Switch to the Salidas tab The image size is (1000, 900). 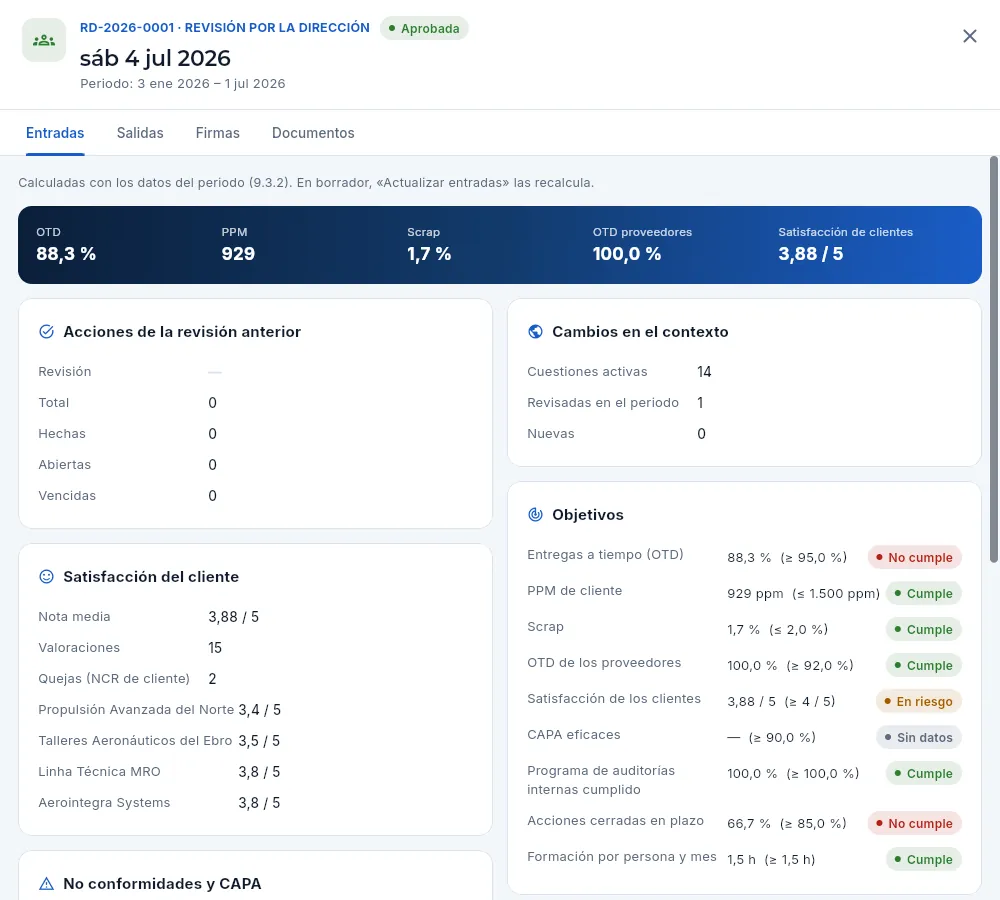[x=140, y=133]
